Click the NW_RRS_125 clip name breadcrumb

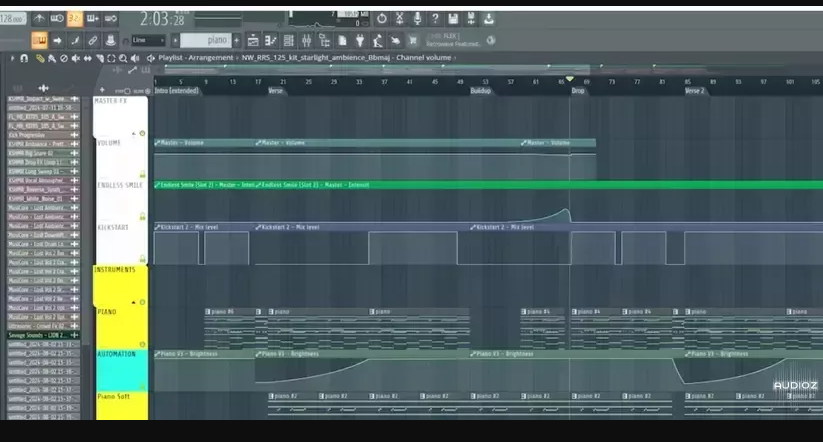[315, 58]
